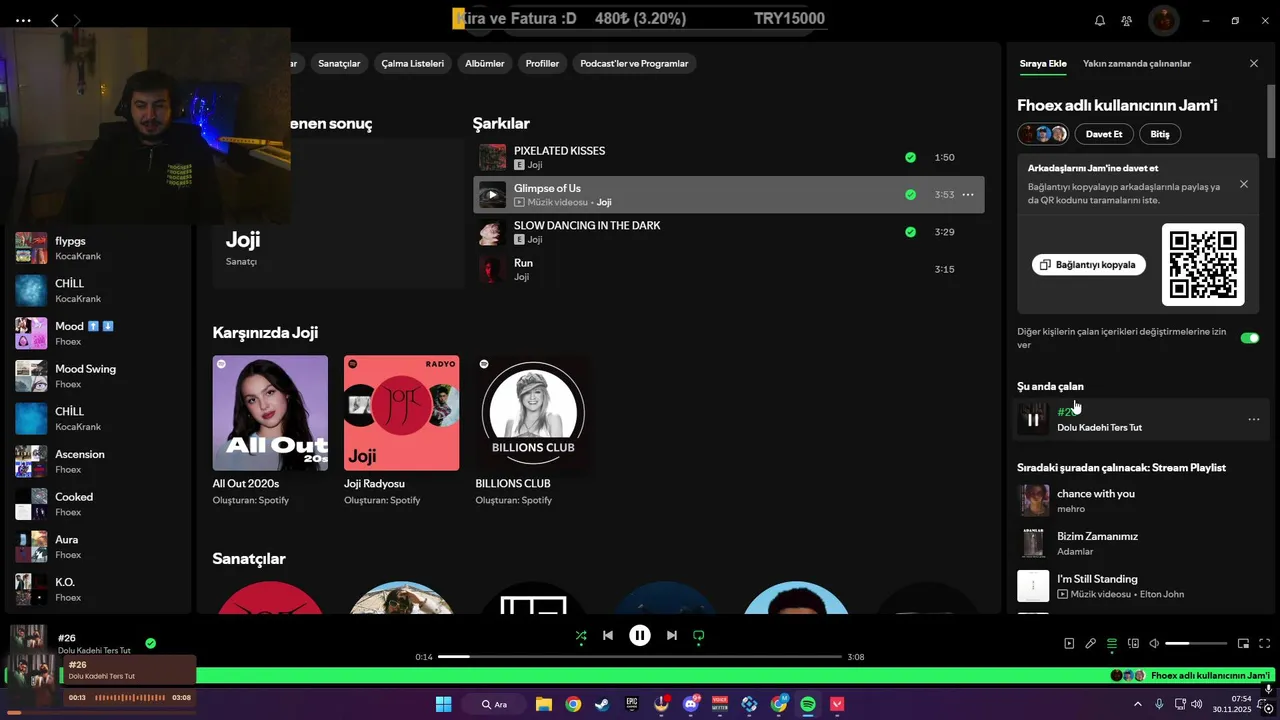
Task: Copy Jam link with Bağlantıyı kopyala
Action: pyautogui.click(x=1089, y=265)
